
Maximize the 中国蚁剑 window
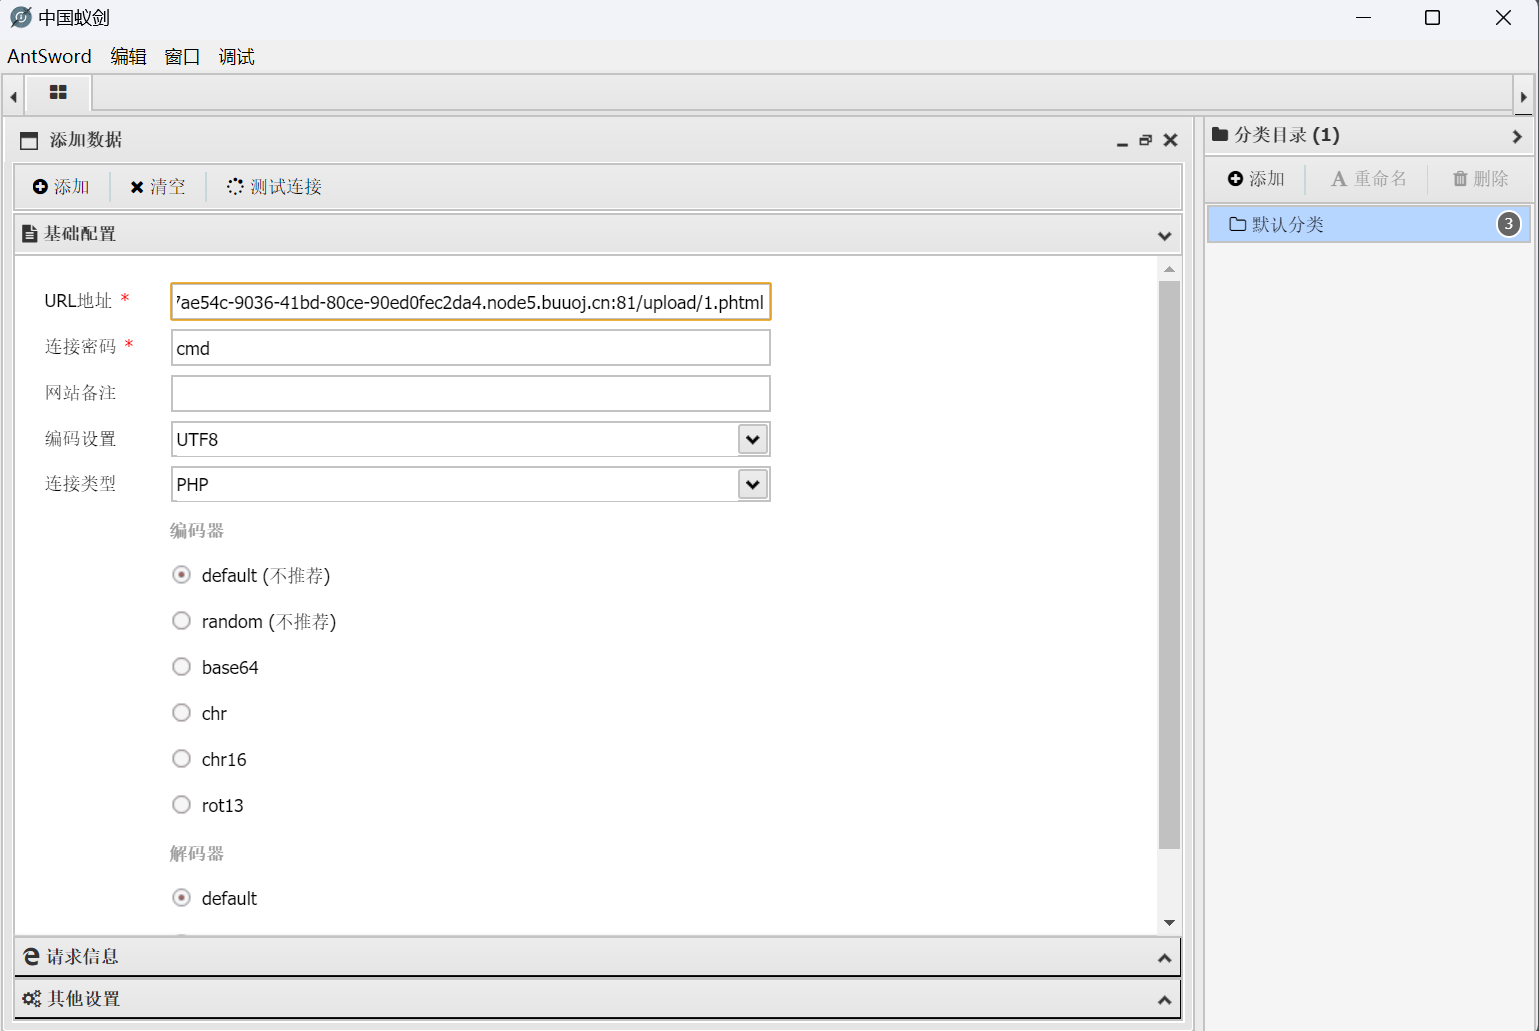[x=1432, y=18]
